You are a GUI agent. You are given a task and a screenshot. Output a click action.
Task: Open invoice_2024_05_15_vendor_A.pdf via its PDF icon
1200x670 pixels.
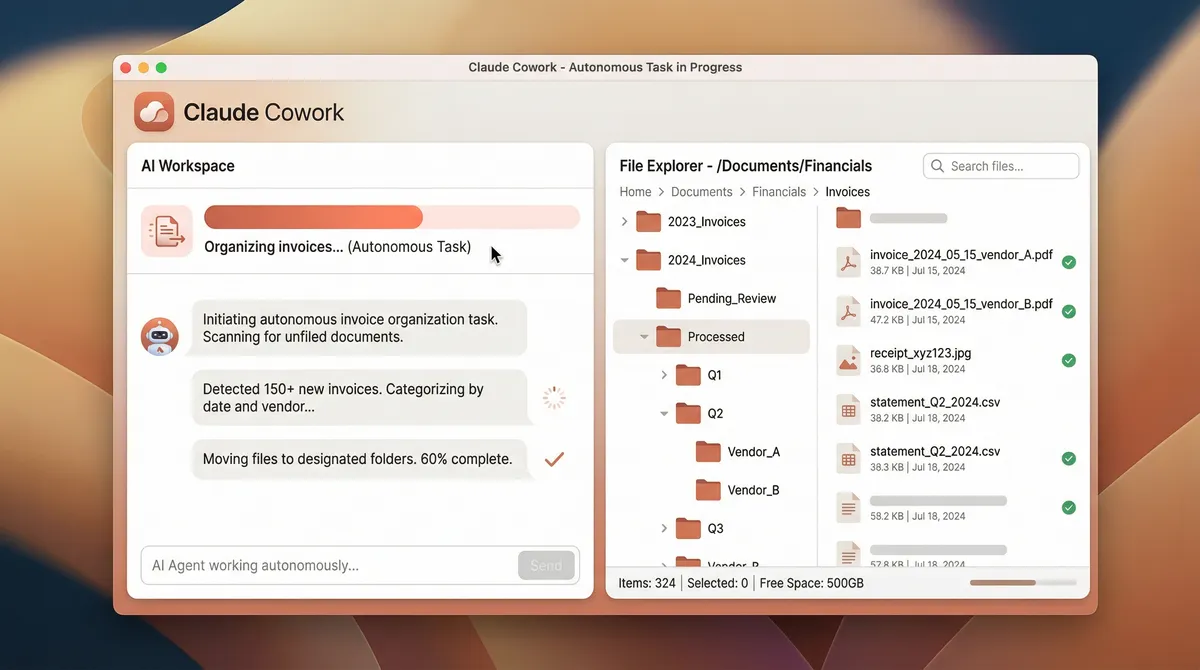click(x=847, y=261)
